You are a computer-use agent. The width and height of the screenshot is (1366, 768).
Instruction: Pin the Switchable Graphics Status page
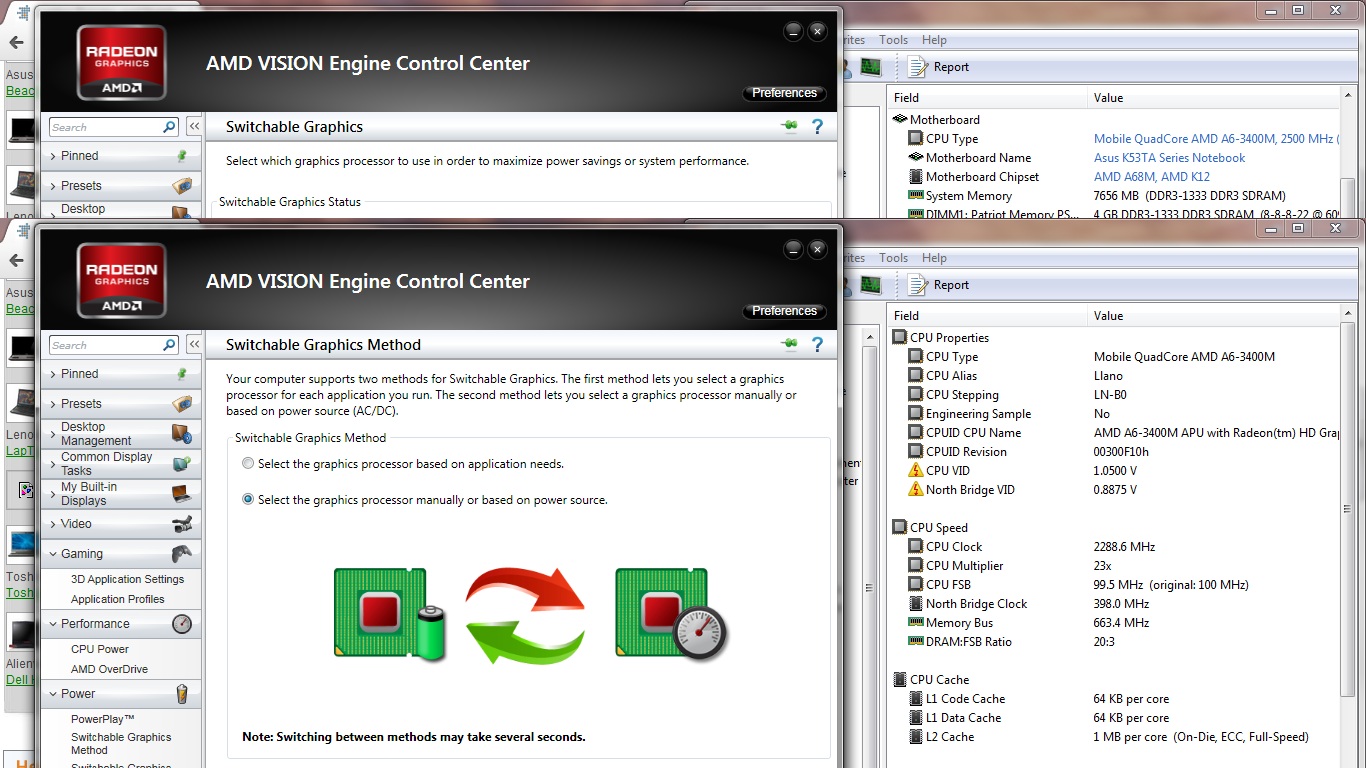click(790, 126)
